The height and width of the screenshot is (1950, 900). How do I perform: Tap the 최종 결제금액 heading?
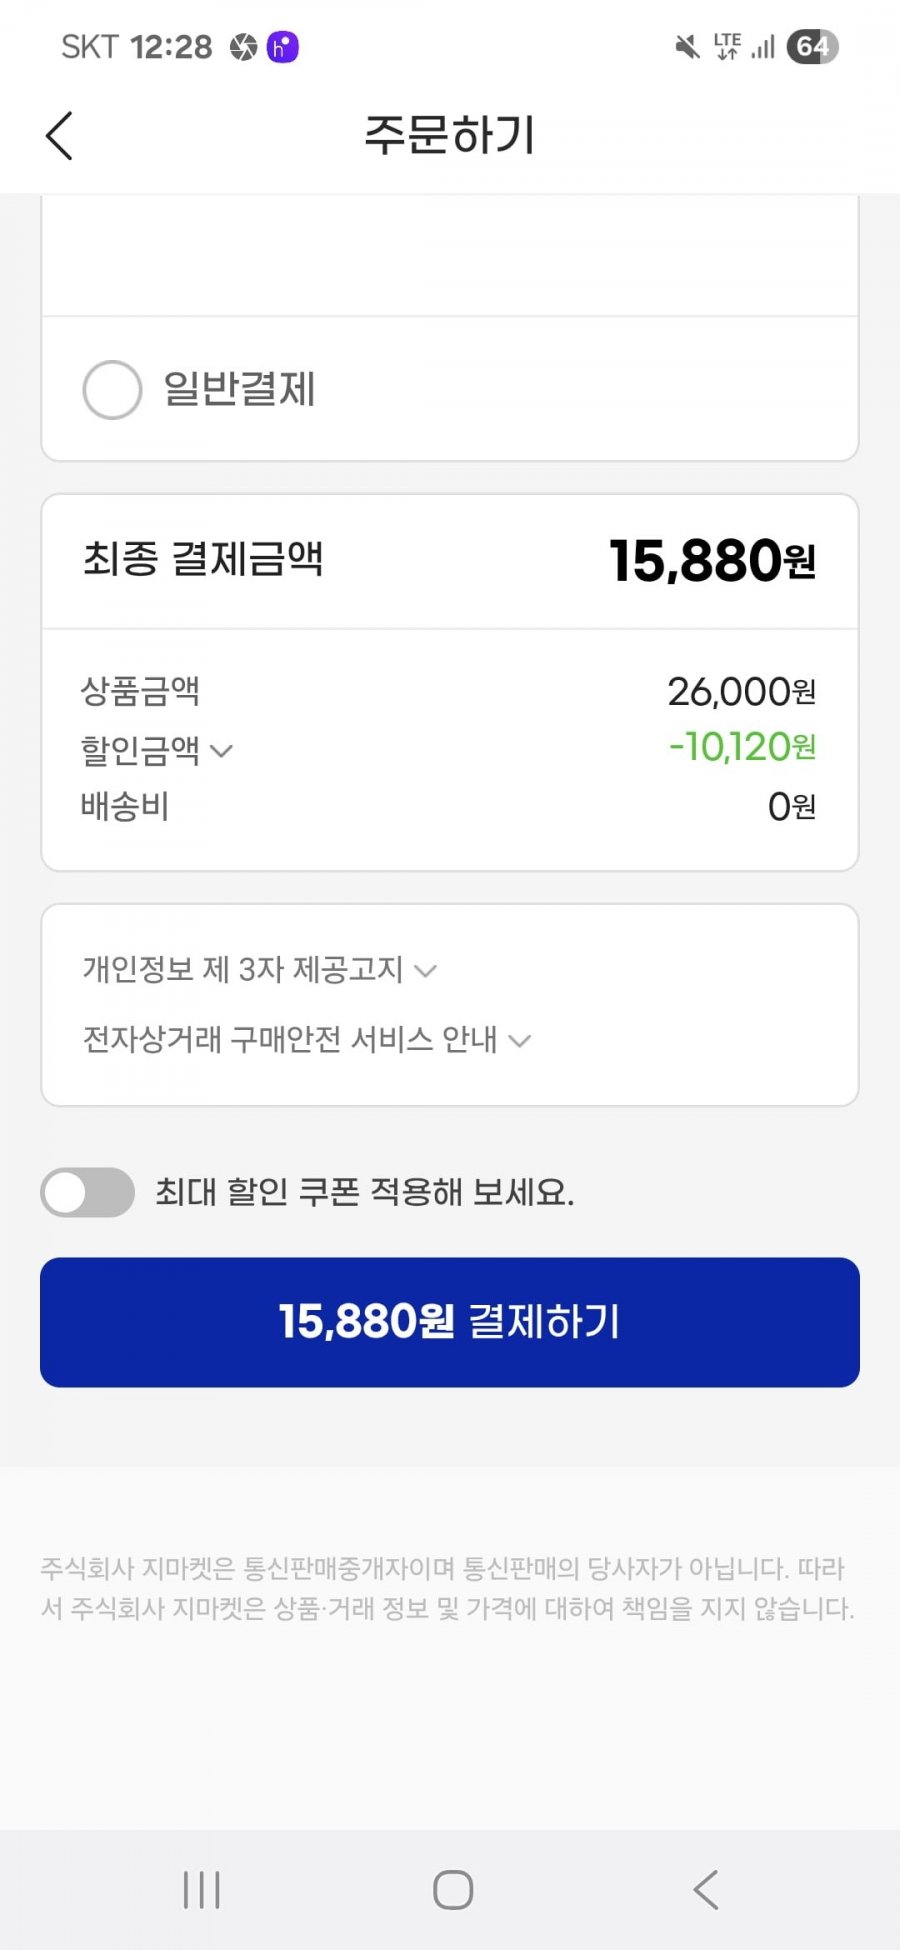[203, 559]
